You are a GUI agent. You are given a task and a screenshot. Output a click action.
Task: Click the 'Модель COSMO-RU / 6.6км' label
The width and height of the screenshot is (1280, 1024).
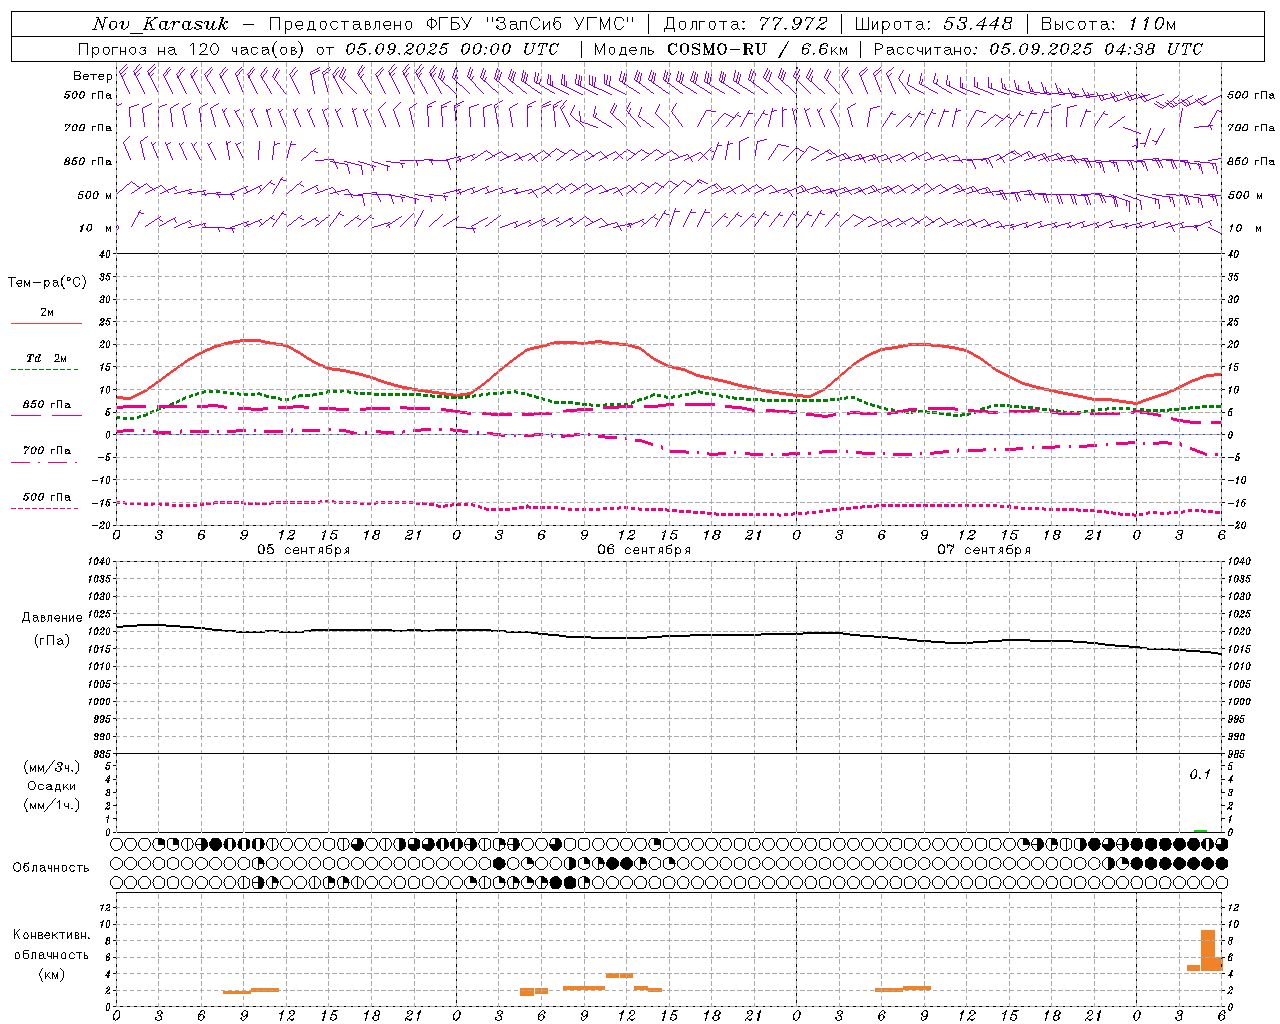pos(721,49)
